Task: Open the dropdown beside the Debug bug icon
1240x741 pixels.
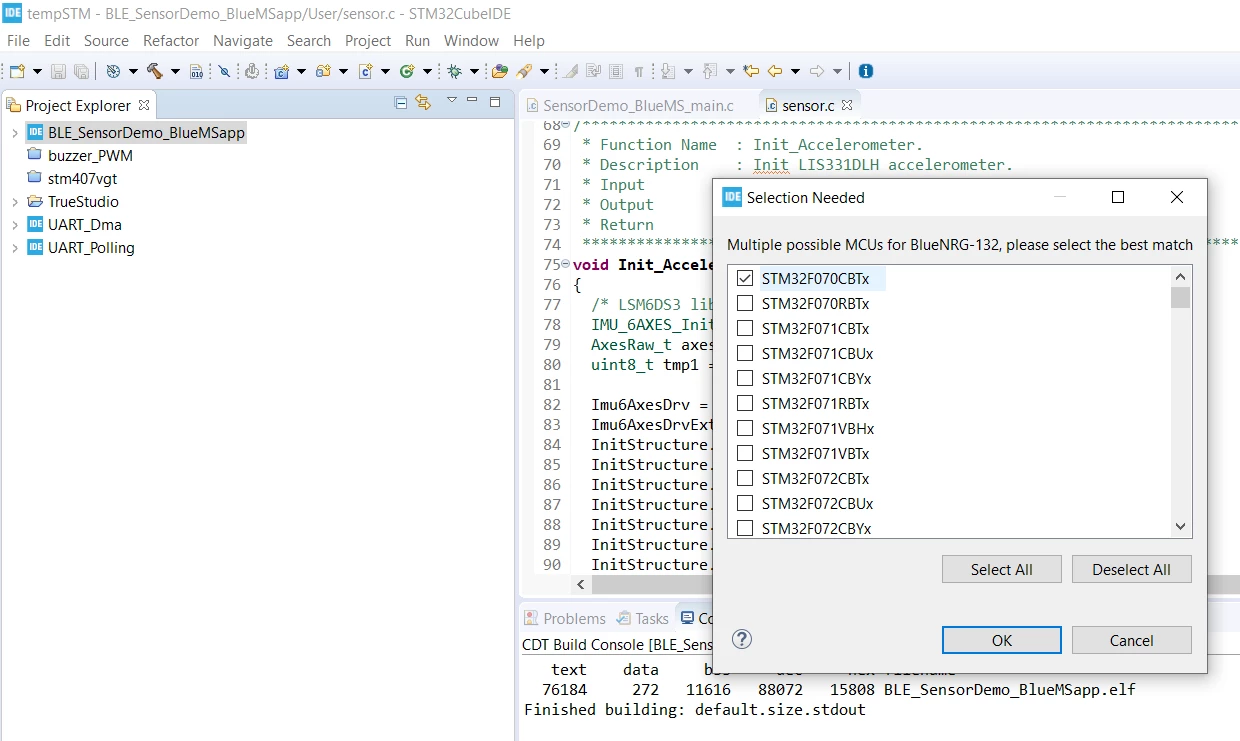Action: (474, 71)
